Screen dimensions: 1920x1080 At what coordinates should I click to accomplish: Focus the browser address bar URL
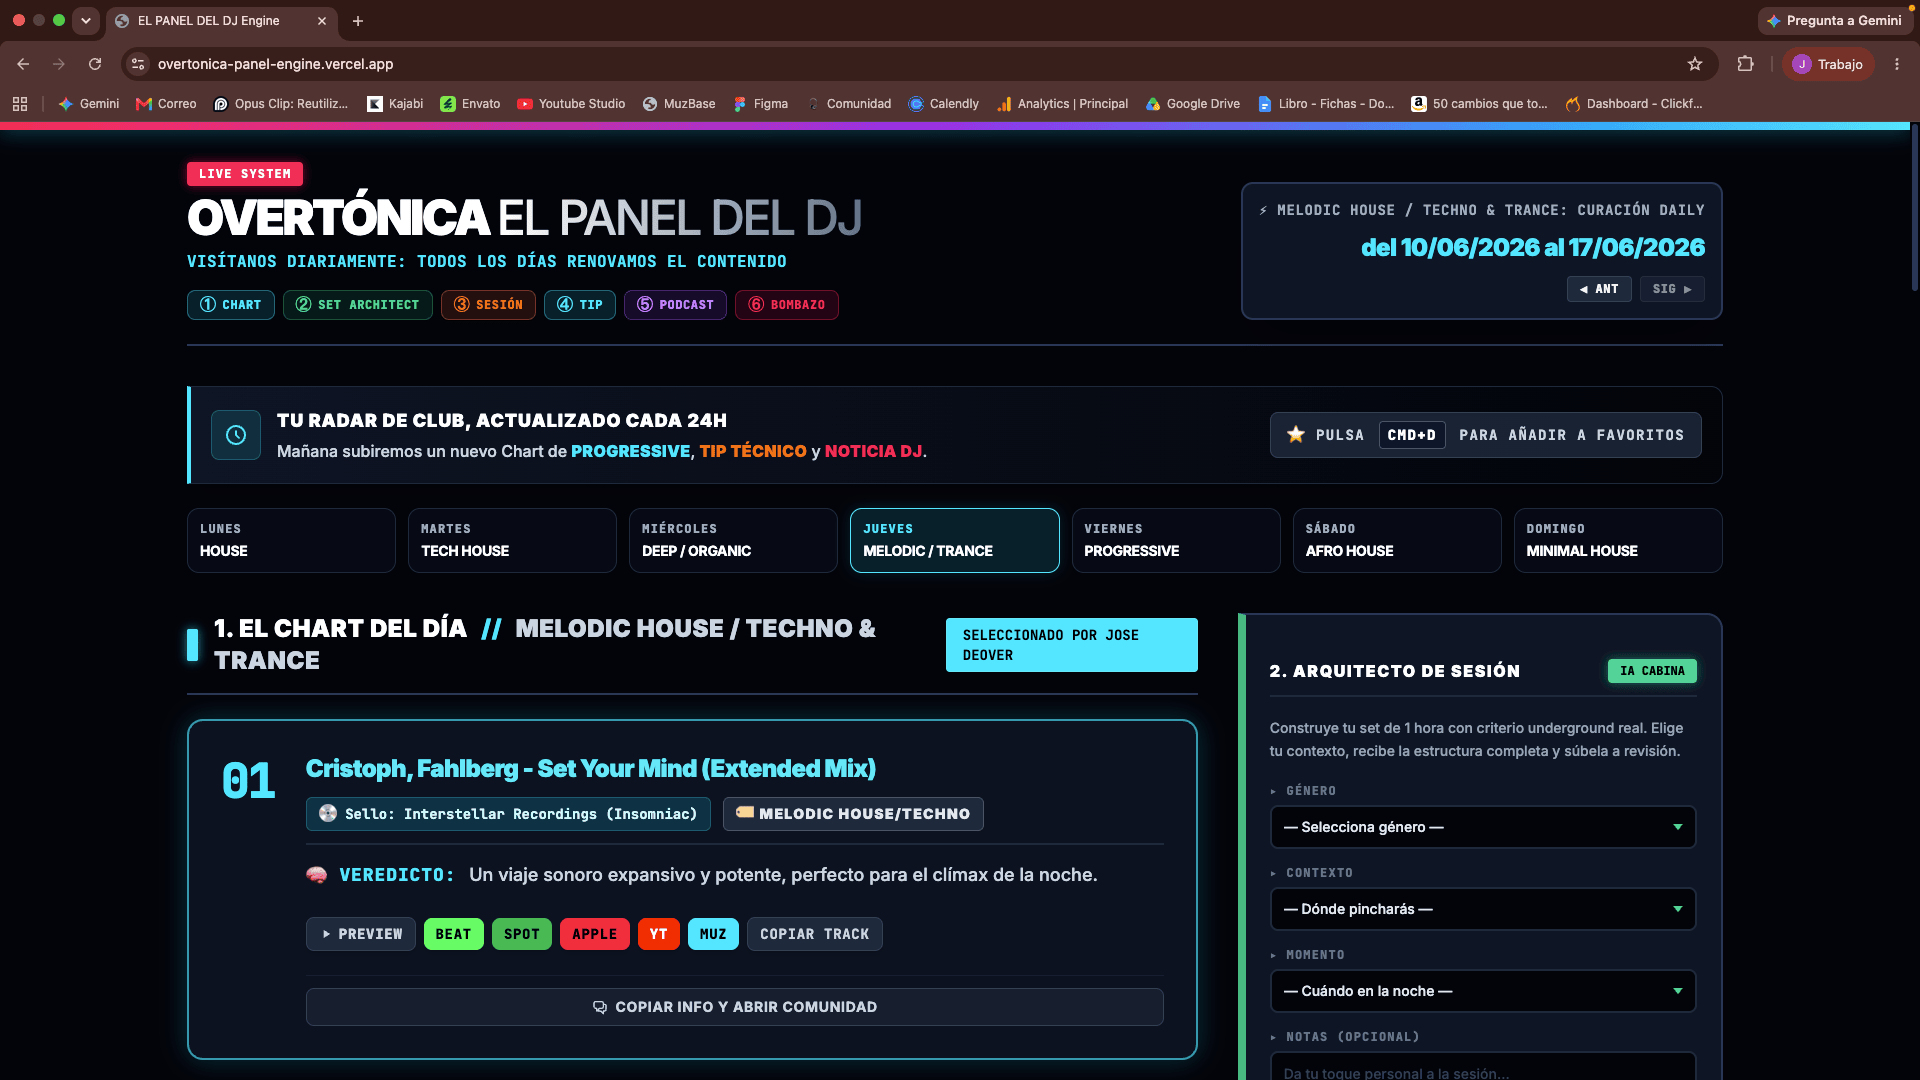click(276, 64)
